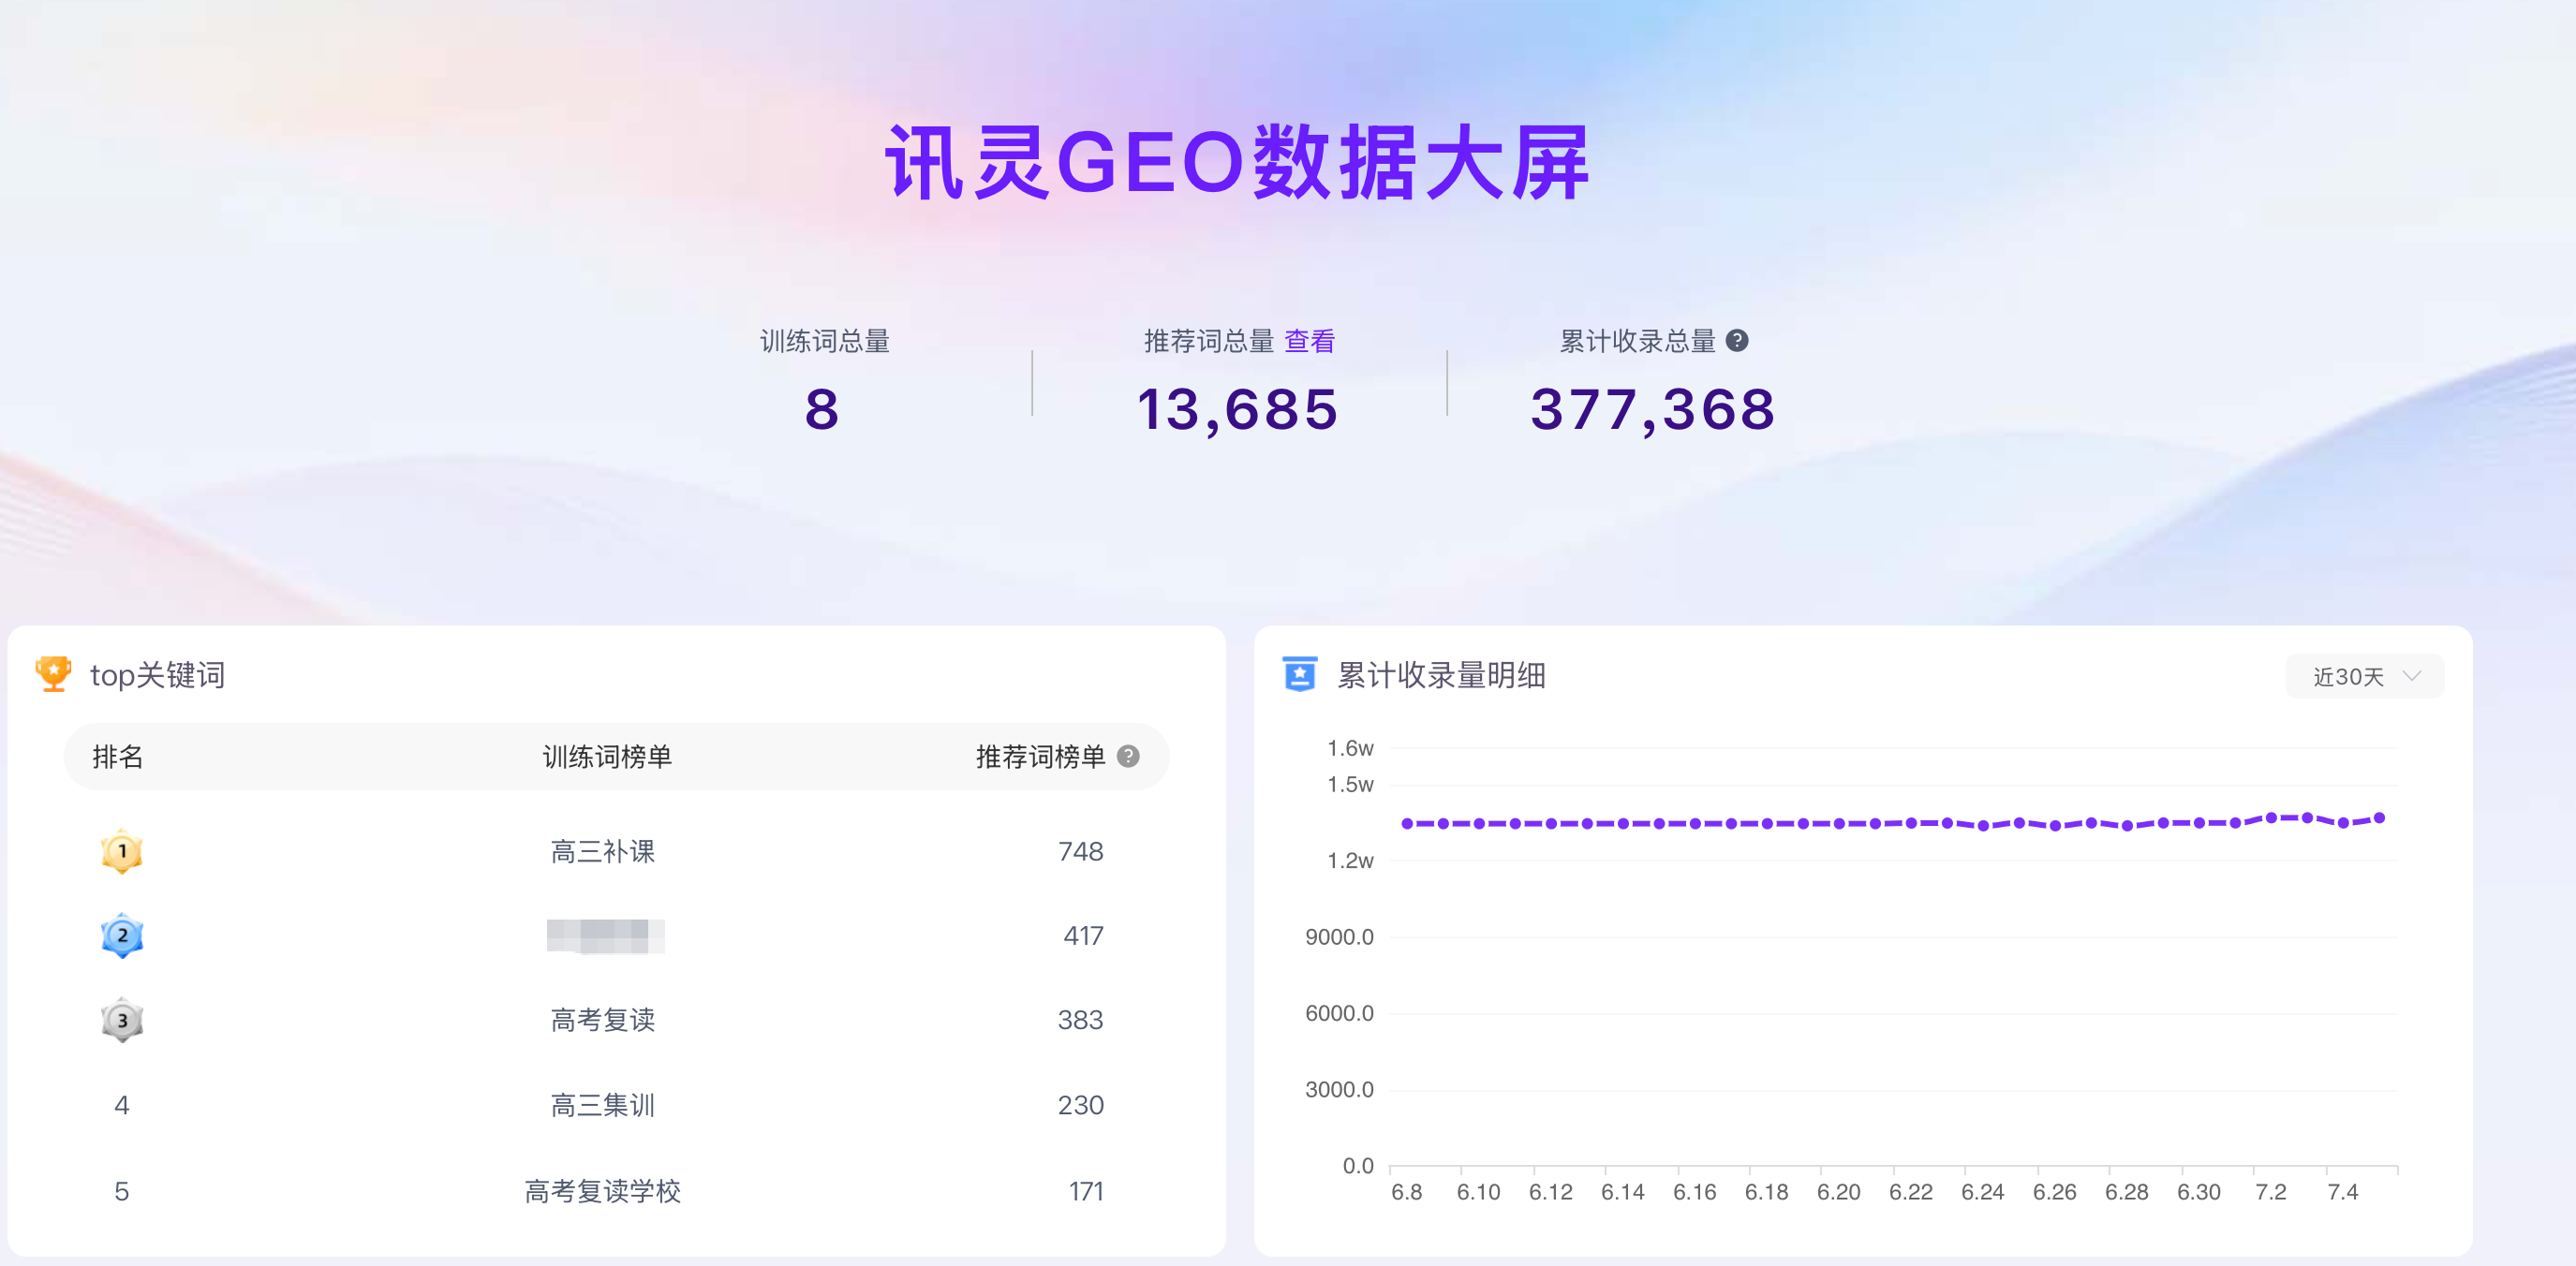
Task: Click rank number 4 in keyword table
Action: [x=122, y=1105]
